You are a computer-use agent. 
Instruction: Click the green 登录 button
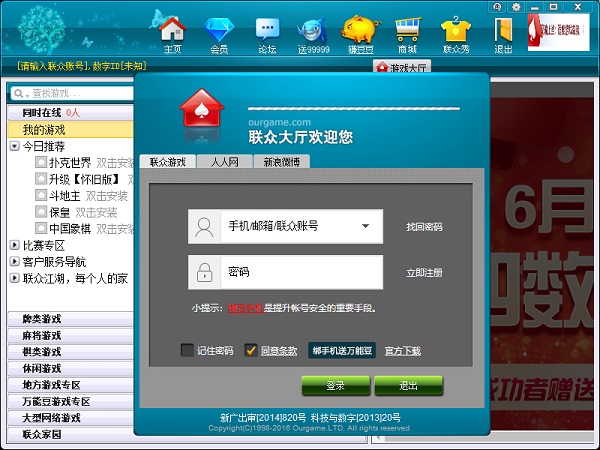click(336, 385)
